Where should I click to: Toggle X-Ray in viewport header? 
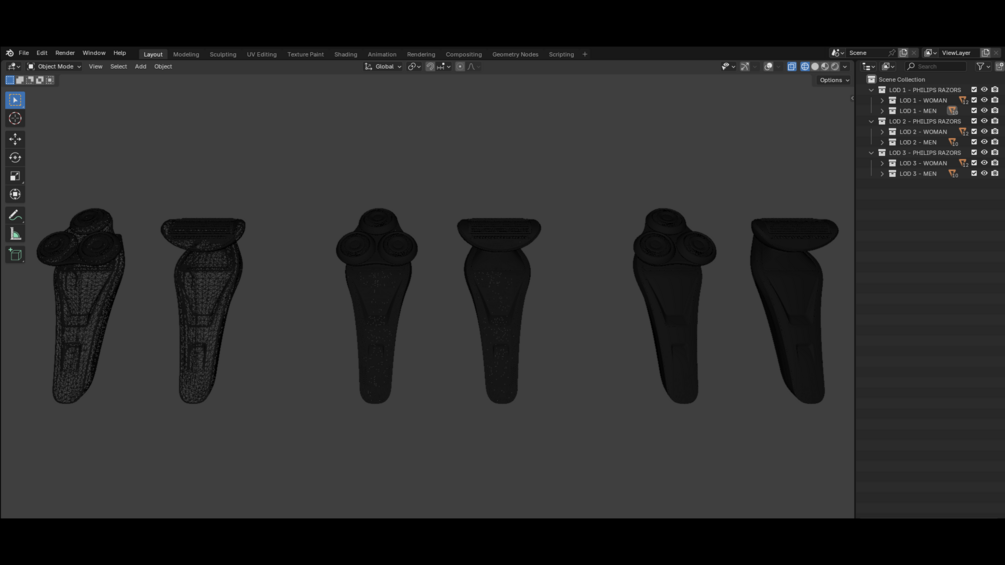(x=792, y=67)
